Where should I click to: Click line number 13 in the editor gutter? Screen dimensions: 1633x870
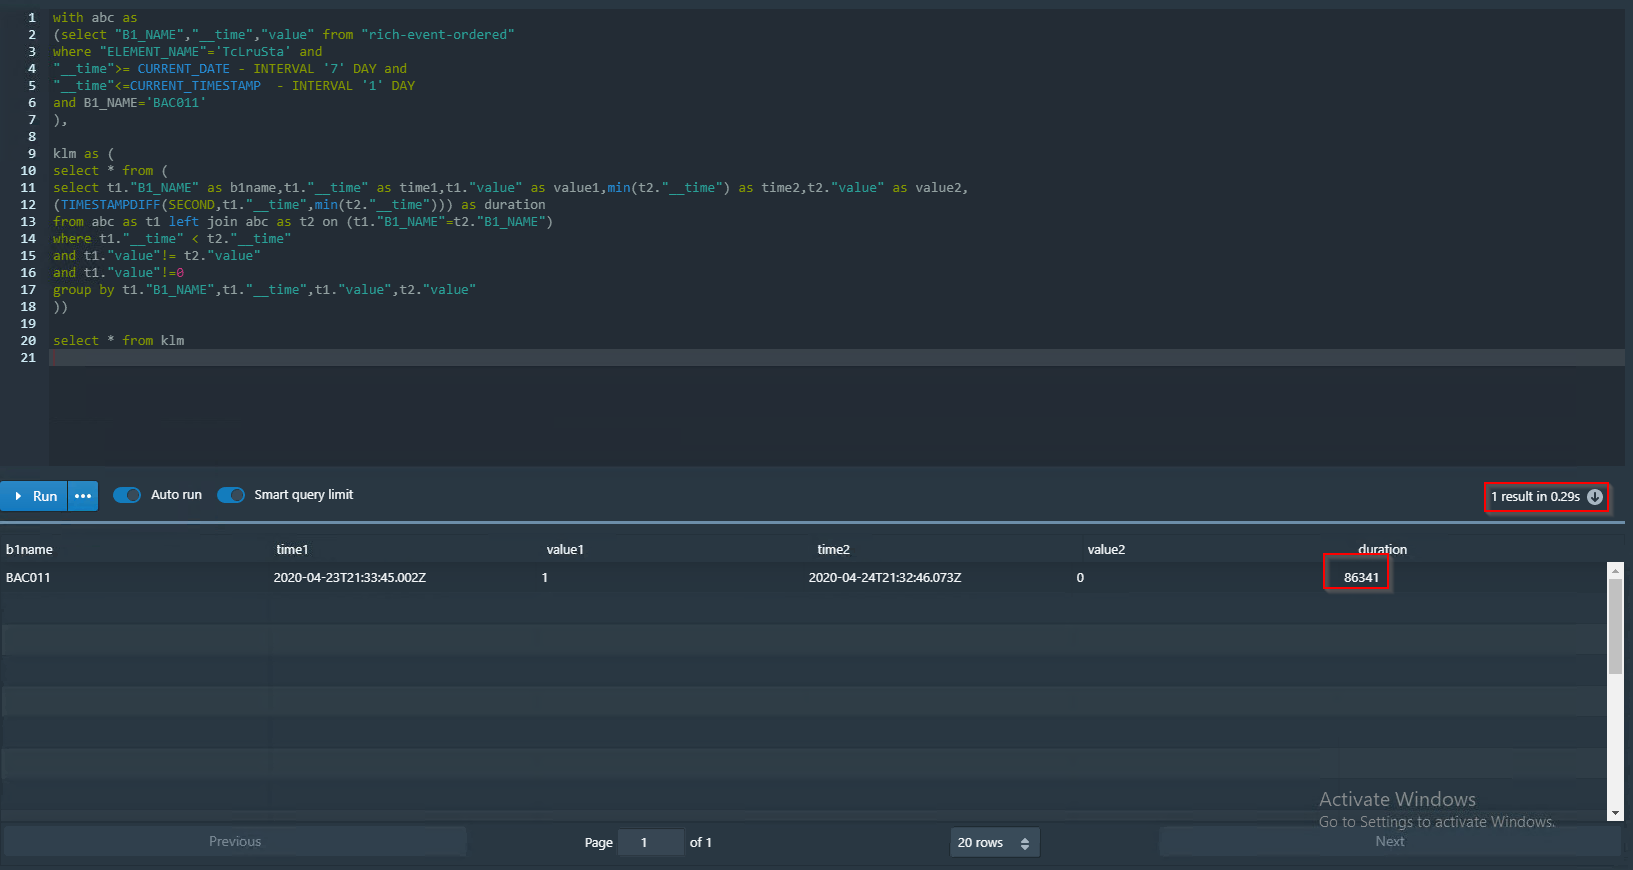pos(28,222)
